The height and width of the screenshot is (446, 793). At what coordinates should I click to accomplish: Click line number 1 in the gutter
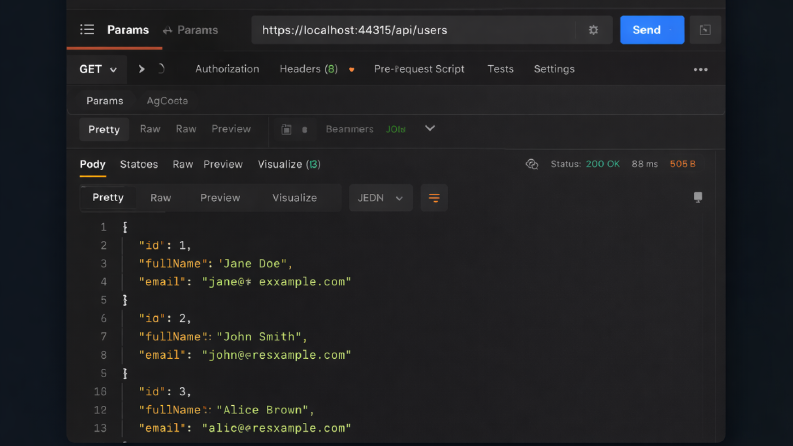[x=103, y=227]
